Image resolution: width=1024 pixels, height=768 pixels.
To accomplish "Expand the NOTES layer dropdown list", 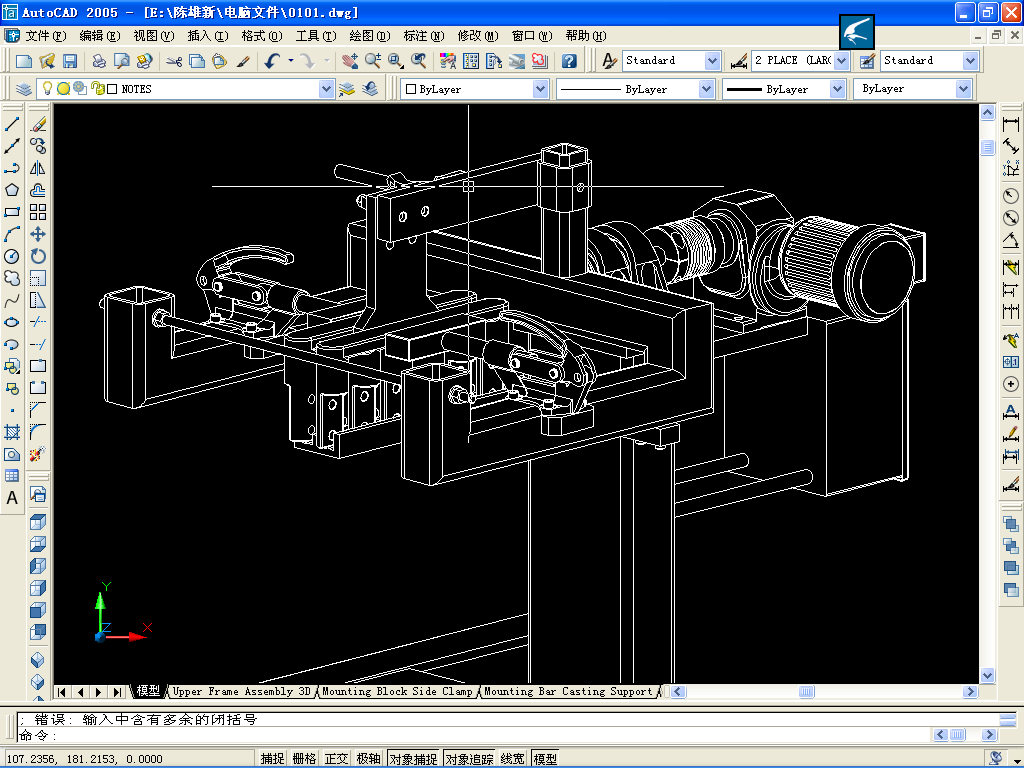I will [327, 89].
